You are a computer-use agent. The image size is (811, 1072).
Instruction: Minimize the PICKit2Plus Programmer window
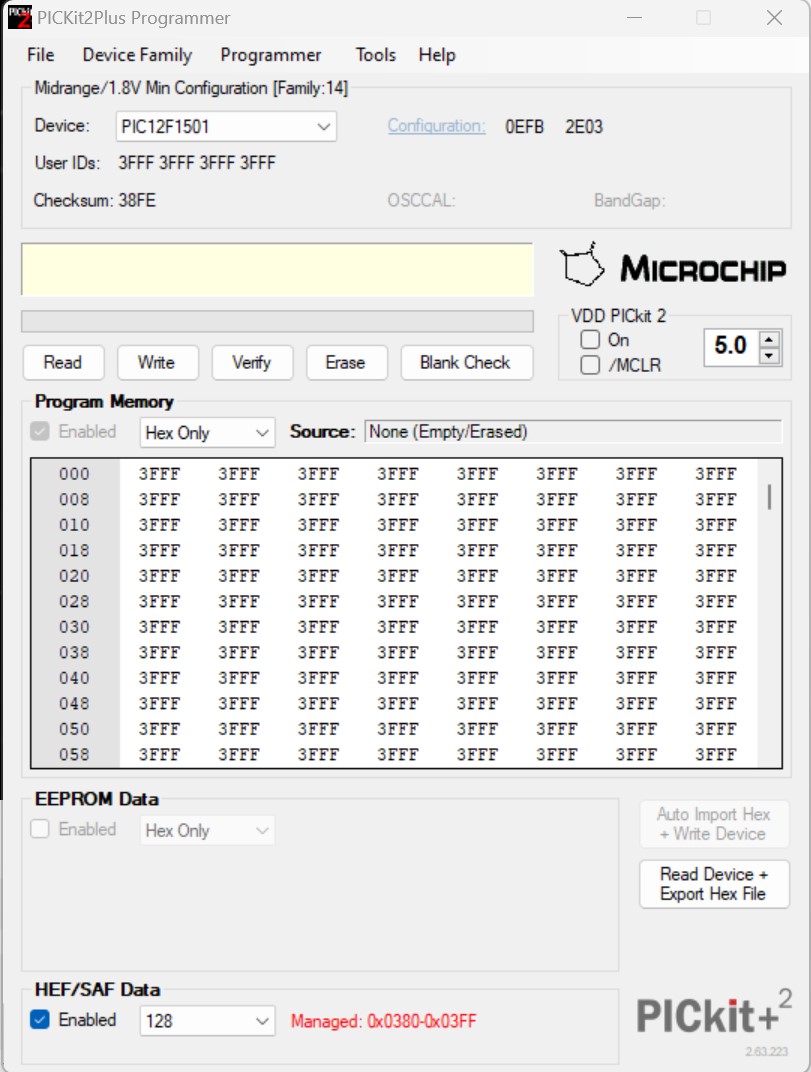pos(635,18)
